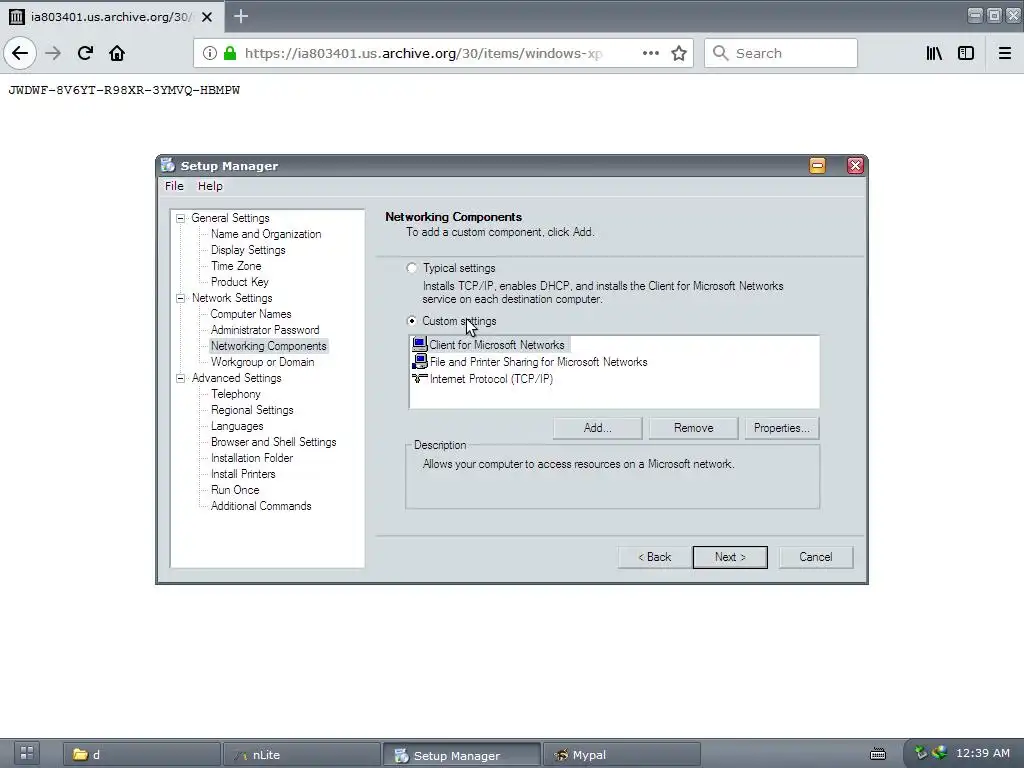Click the Add... button
Image resolution: width=1024 pixels, height=768 pixels.
[598, 428]
